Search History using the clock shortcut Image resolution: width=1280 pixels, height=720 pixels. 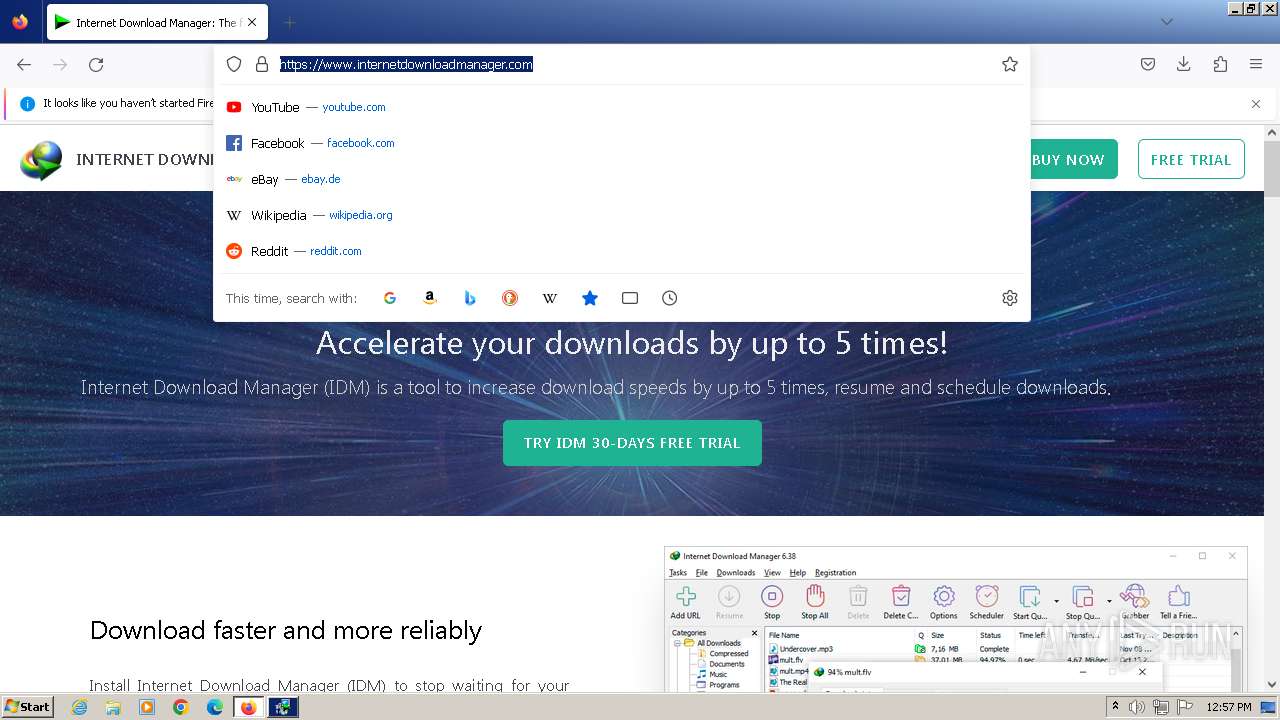670,298
